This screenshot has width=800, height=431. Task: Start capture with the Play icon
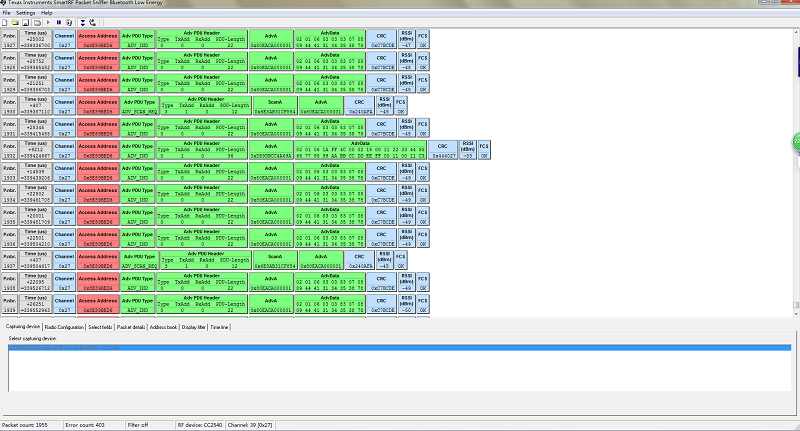pyautogui.click(x=48, y=22)
